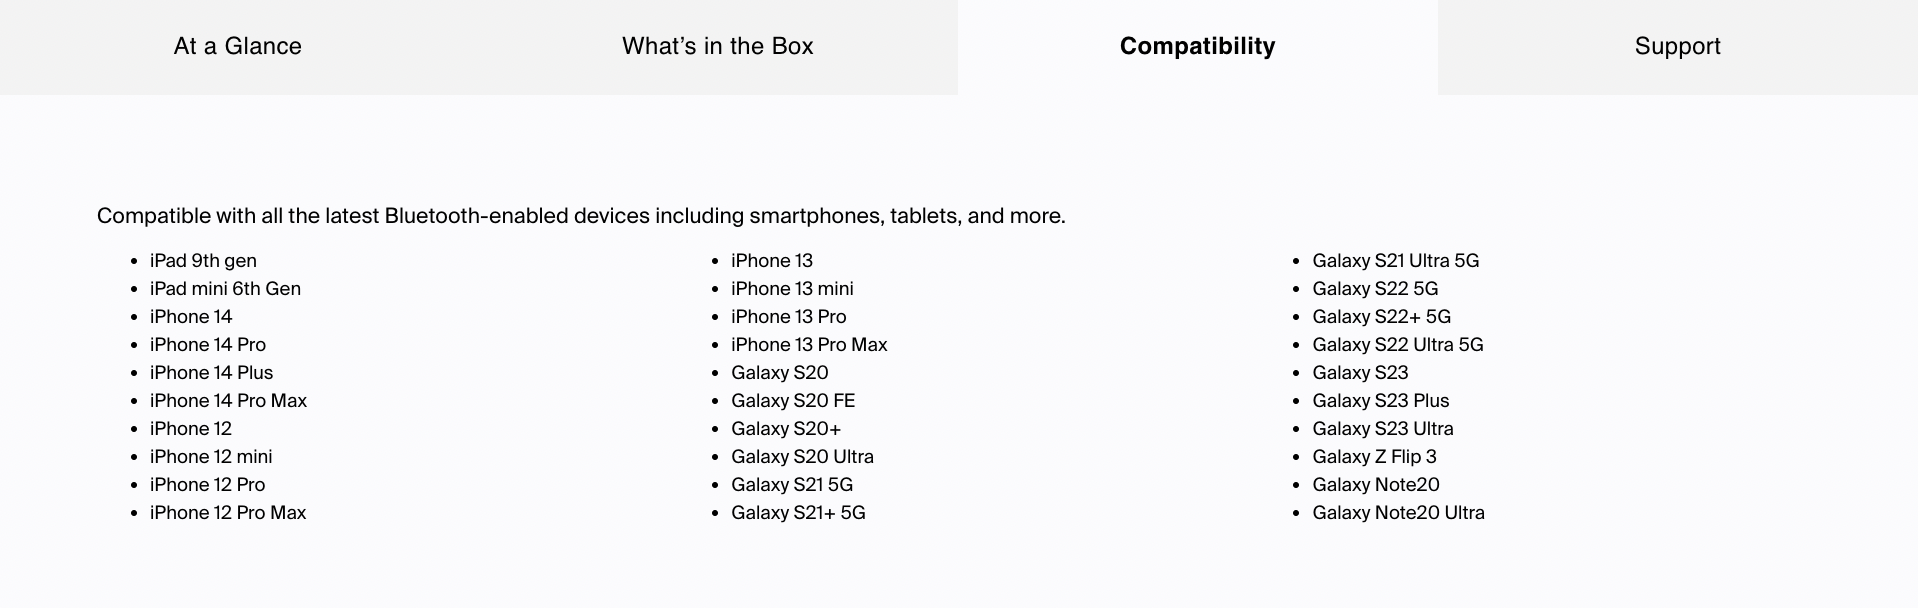Screen dimensions: 1920x608
Task: Click the iPhone 13 mini item
Action: click(x=792, y=289)
